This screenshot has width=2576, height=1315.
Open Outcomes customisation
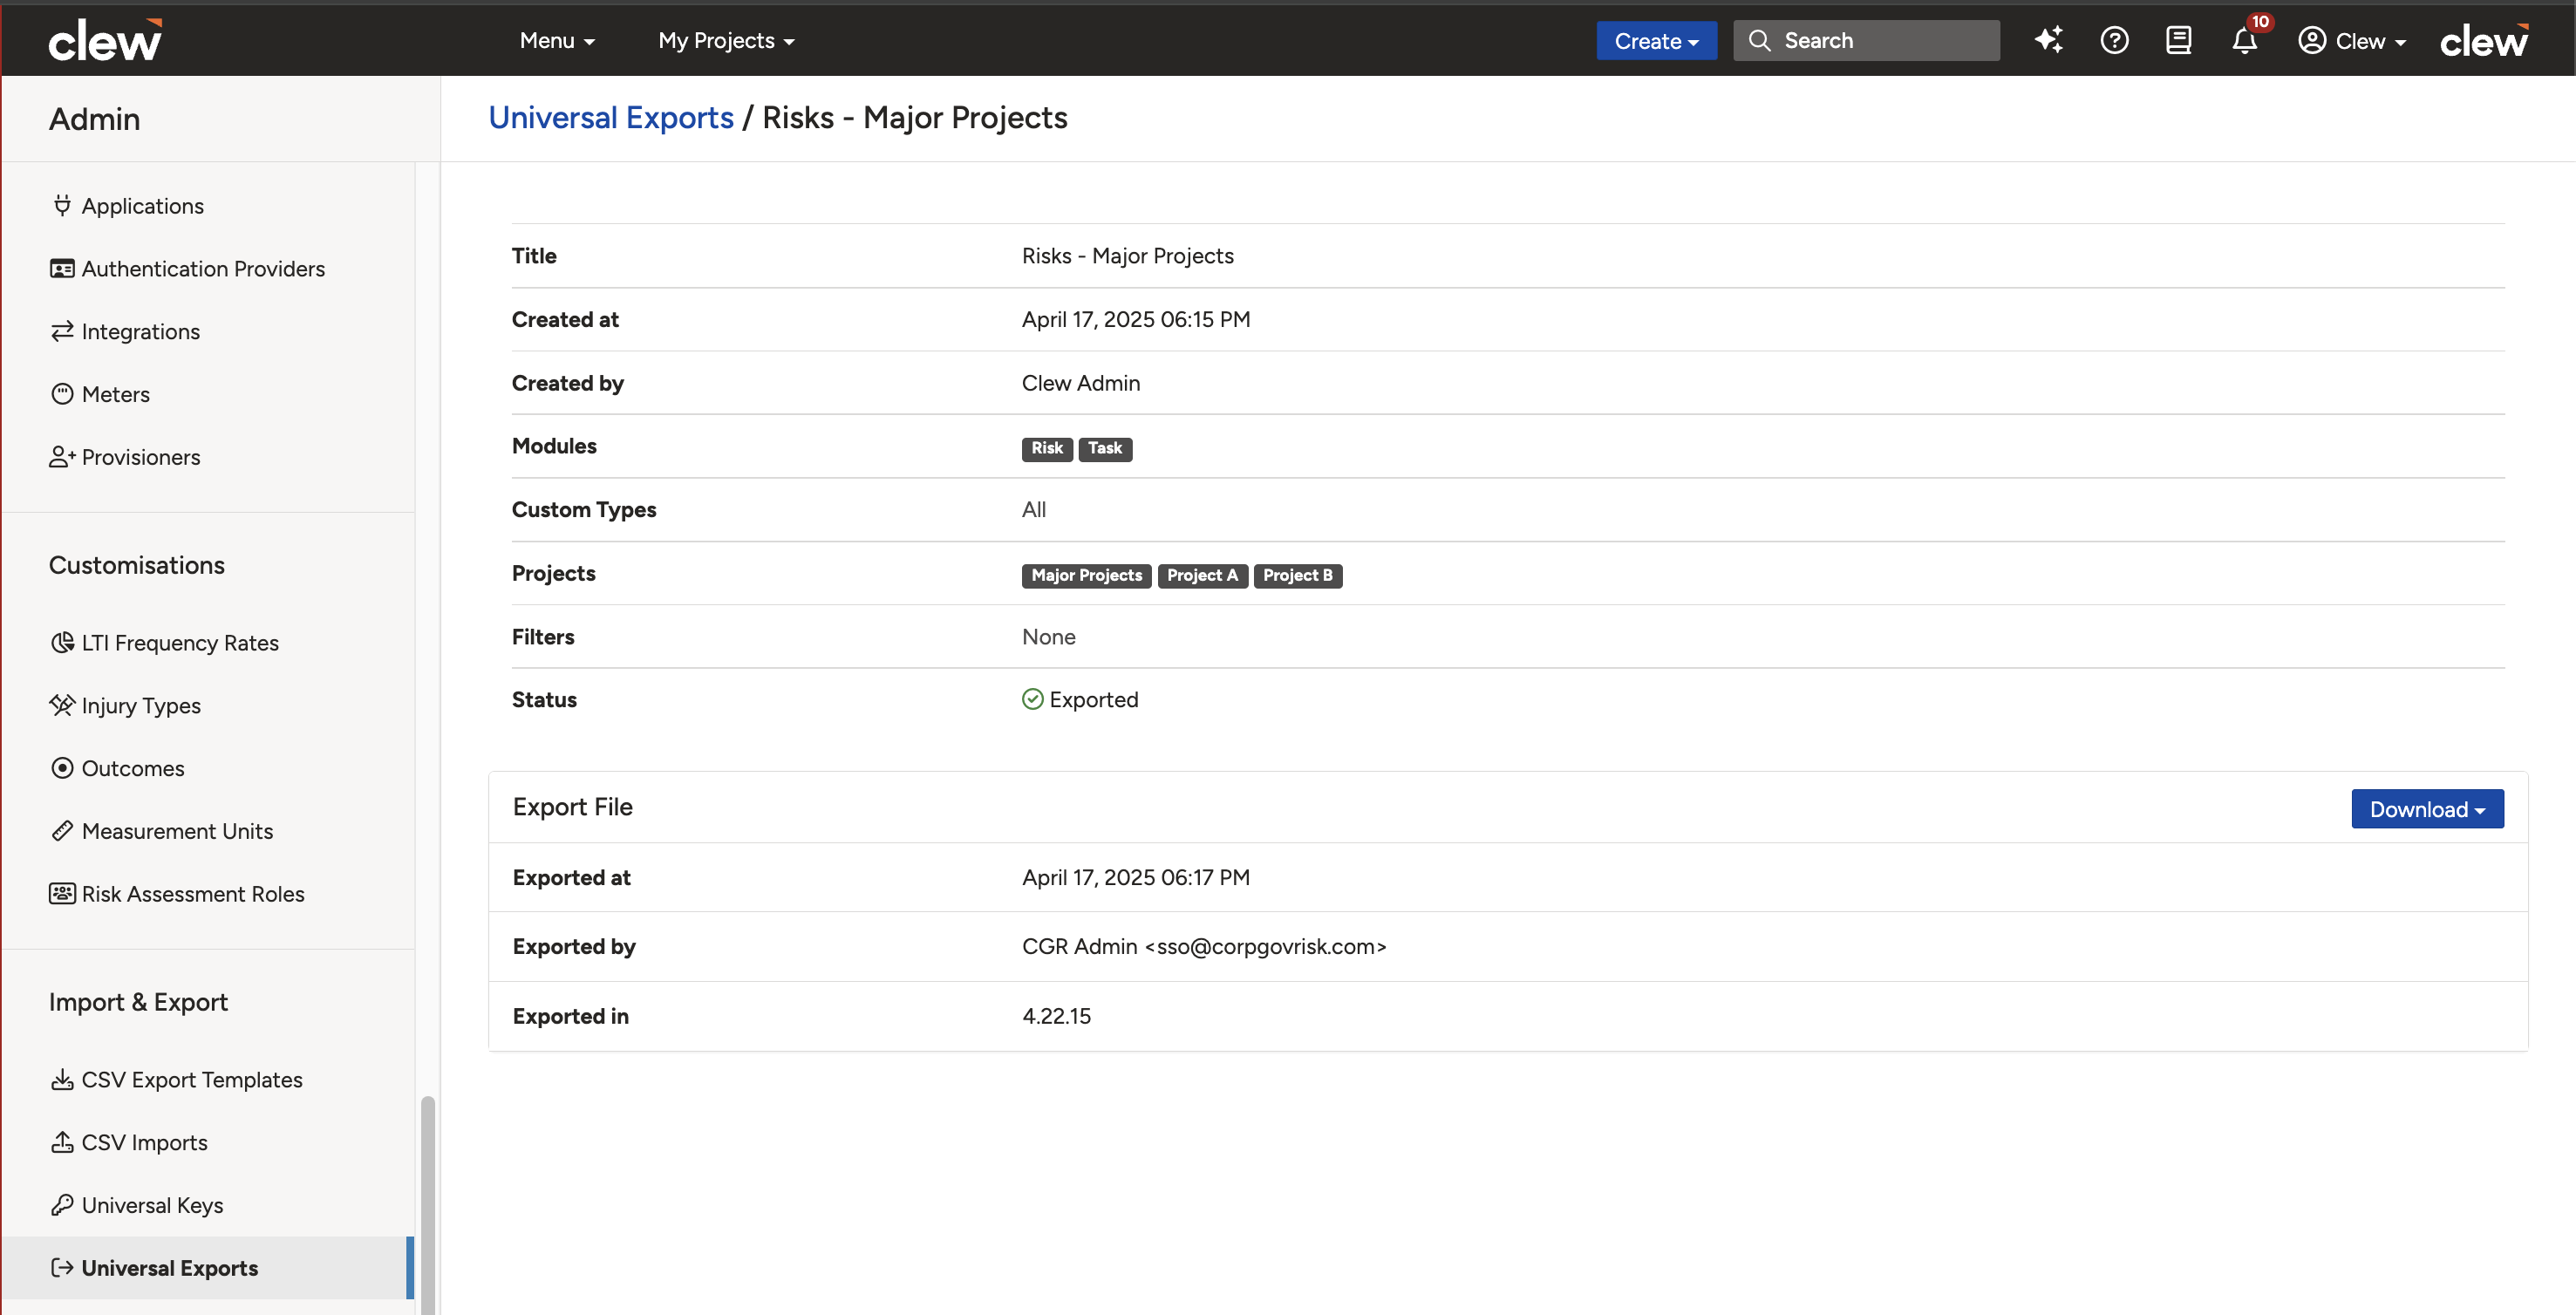tap(133, 768)
